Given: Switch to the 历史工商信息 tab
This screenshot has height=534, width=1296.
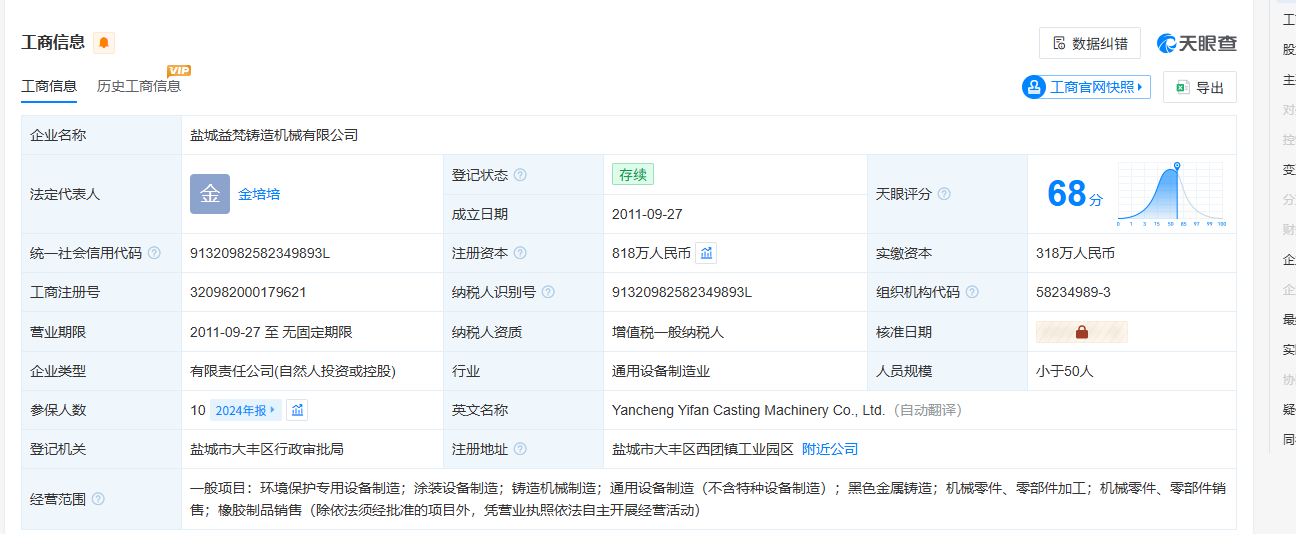Looking at the screenshot, I should click(139, 86).
